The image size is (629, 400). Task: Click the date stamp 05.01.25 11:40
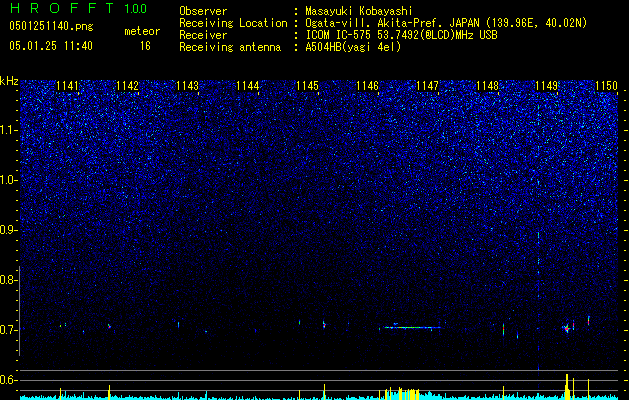[x=51, y=46]
